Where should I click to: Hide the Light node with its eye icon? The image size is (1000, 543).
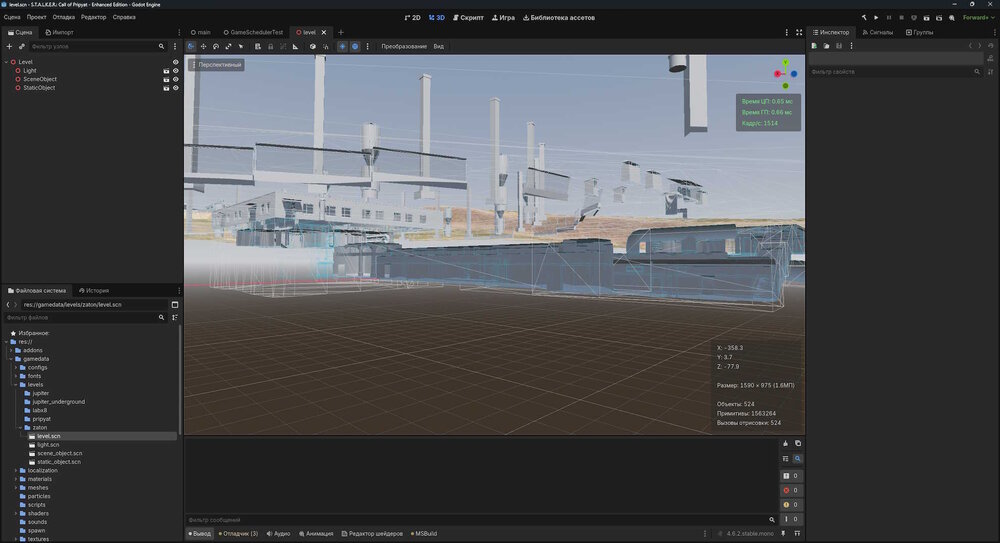175,71
